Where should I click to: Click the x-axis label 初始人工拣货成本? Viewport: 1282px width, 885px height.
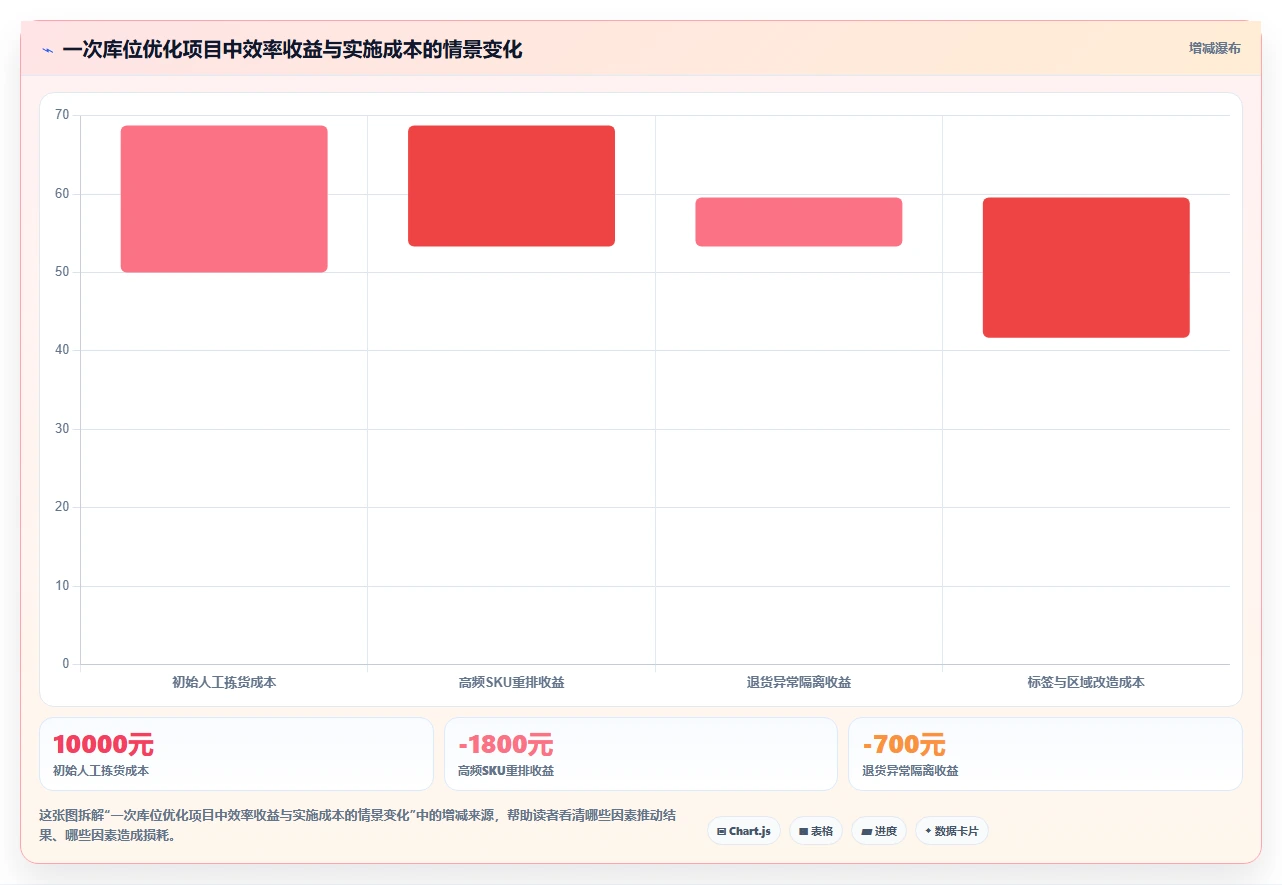pos(224,683)
